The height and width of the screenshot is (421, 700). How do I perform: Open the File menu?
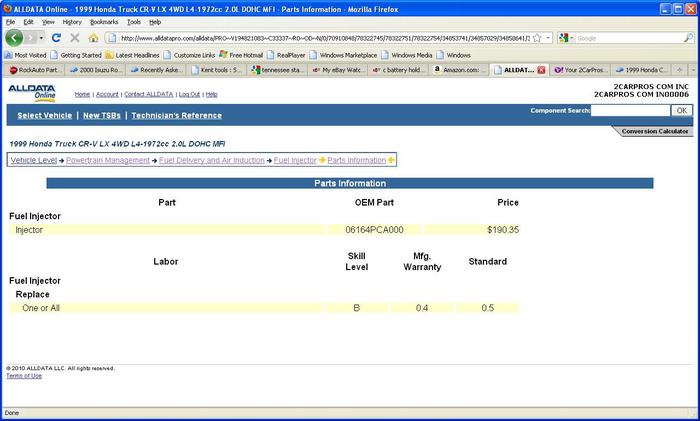click(11, 22)
